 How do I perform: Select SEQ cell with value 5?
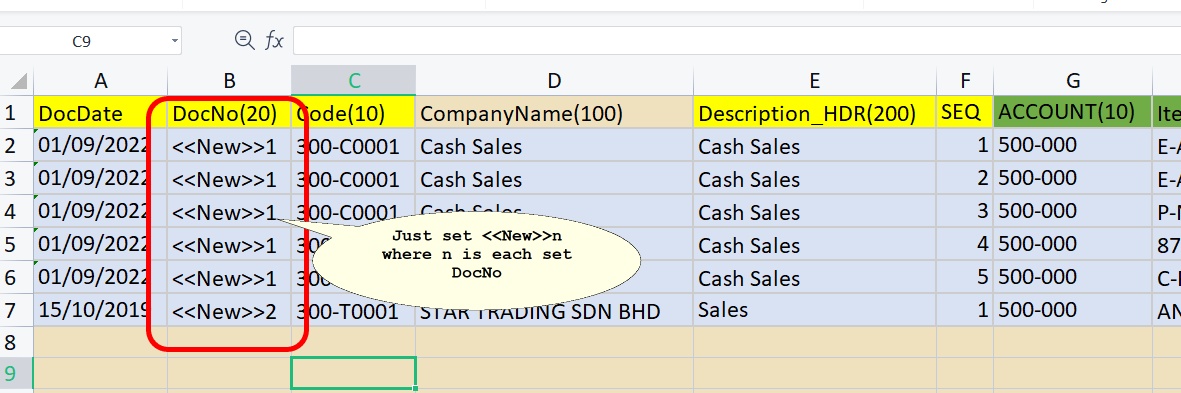coord(965,277)
